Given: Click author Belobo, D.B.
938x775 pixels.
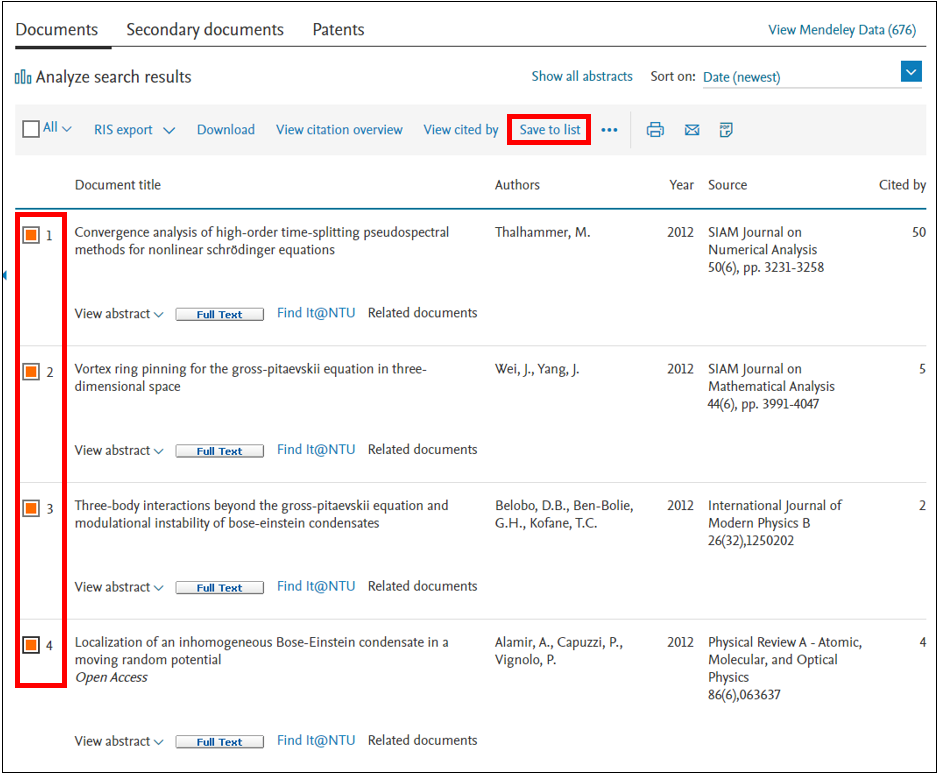Looking at the screenshot, I should (x=531, y=506).
